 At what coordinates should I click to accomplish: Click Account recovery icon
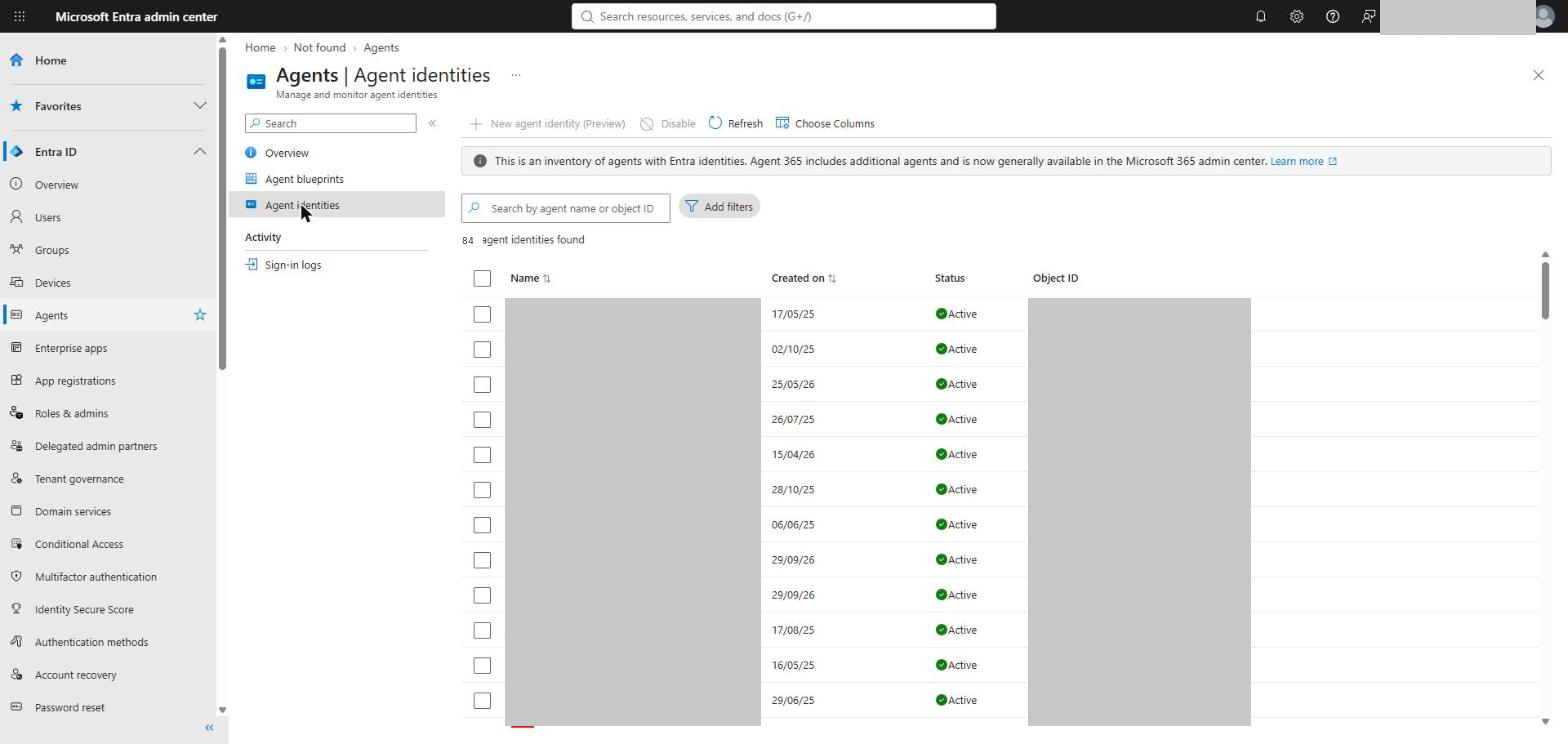pyautogui.click(x=16, y=675)
